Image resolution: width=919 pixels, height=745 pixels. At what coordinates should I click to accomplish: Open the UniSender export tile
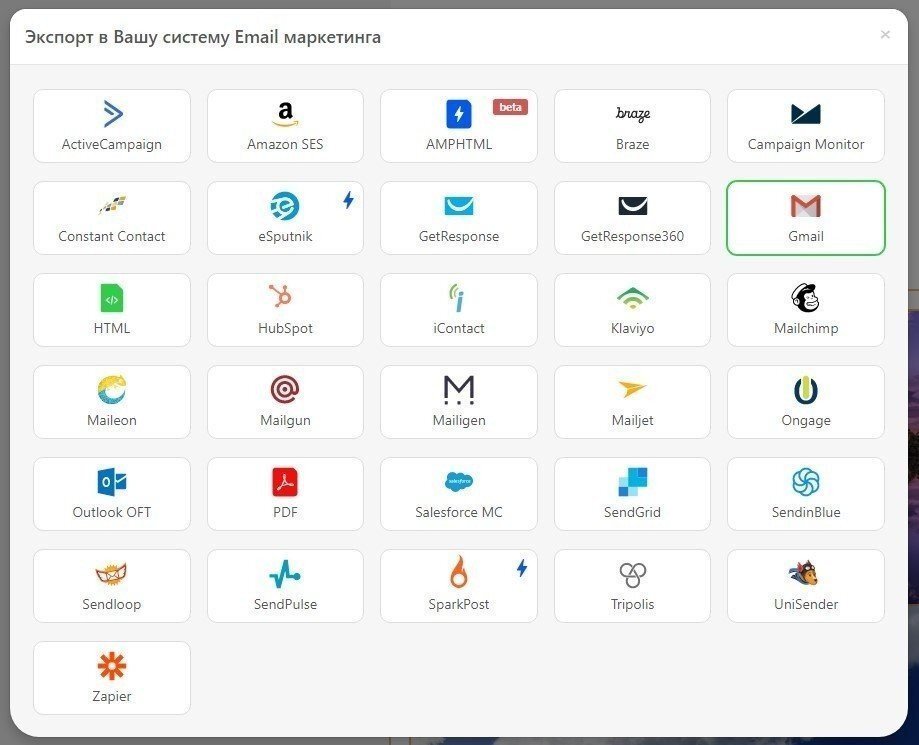coord(805,586)
